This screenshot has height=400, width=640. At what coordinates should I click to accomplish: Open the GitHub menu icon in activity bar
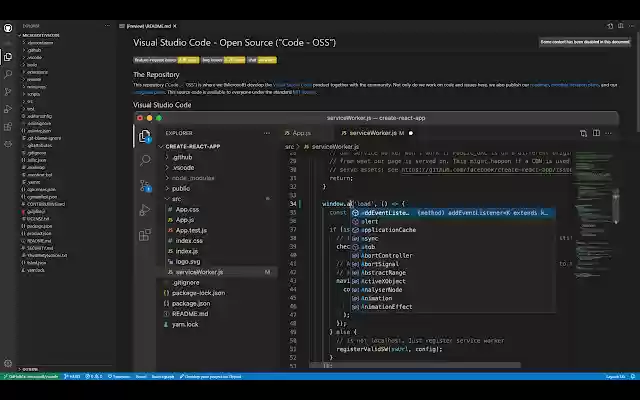tap(8, 28)
